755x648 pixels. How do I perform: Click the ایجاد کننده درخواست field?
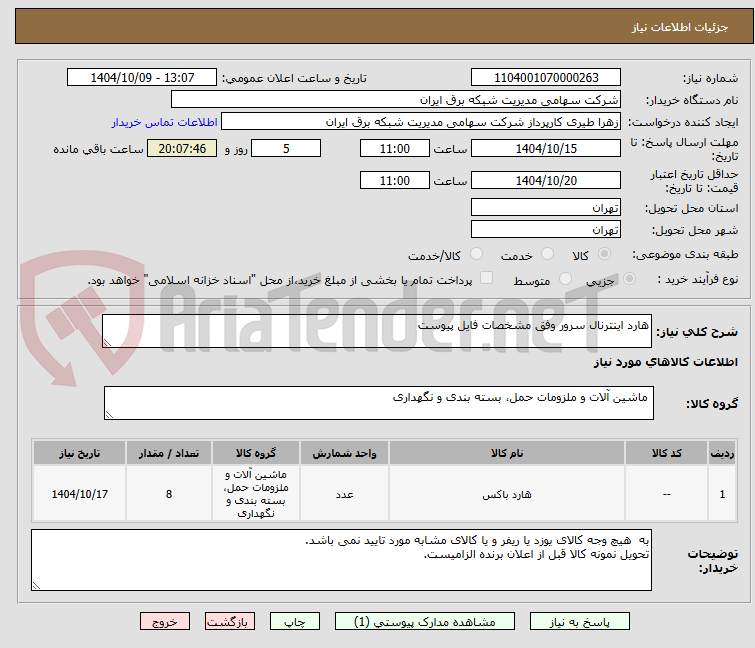point(421,122)
